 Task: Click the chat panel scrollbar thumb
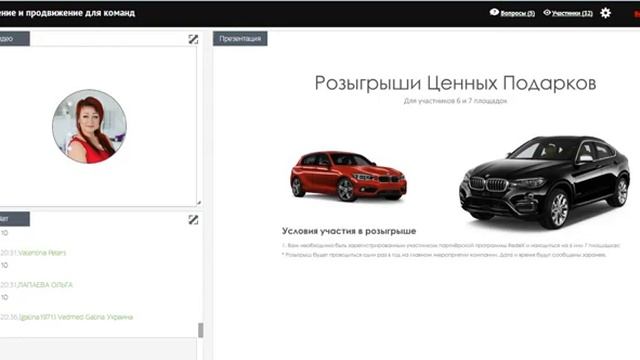click(200, 330)
